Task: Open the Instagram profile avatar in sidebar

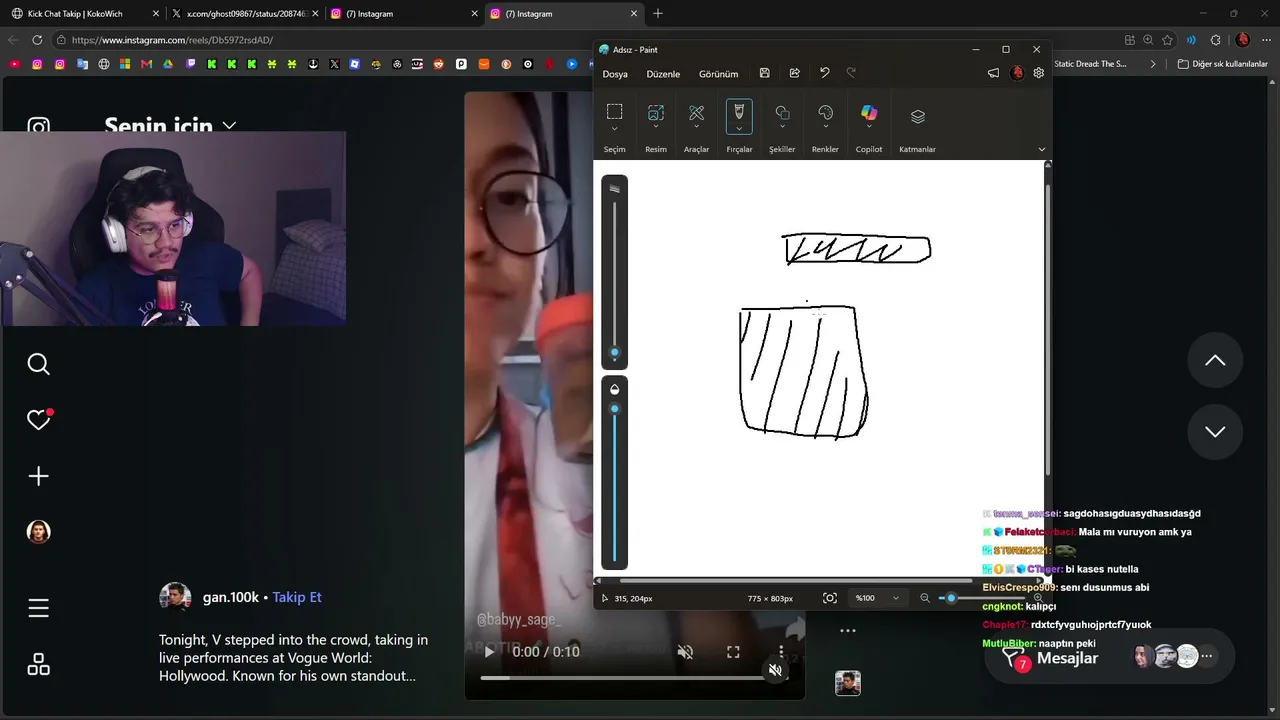Action: coord(38,532)
